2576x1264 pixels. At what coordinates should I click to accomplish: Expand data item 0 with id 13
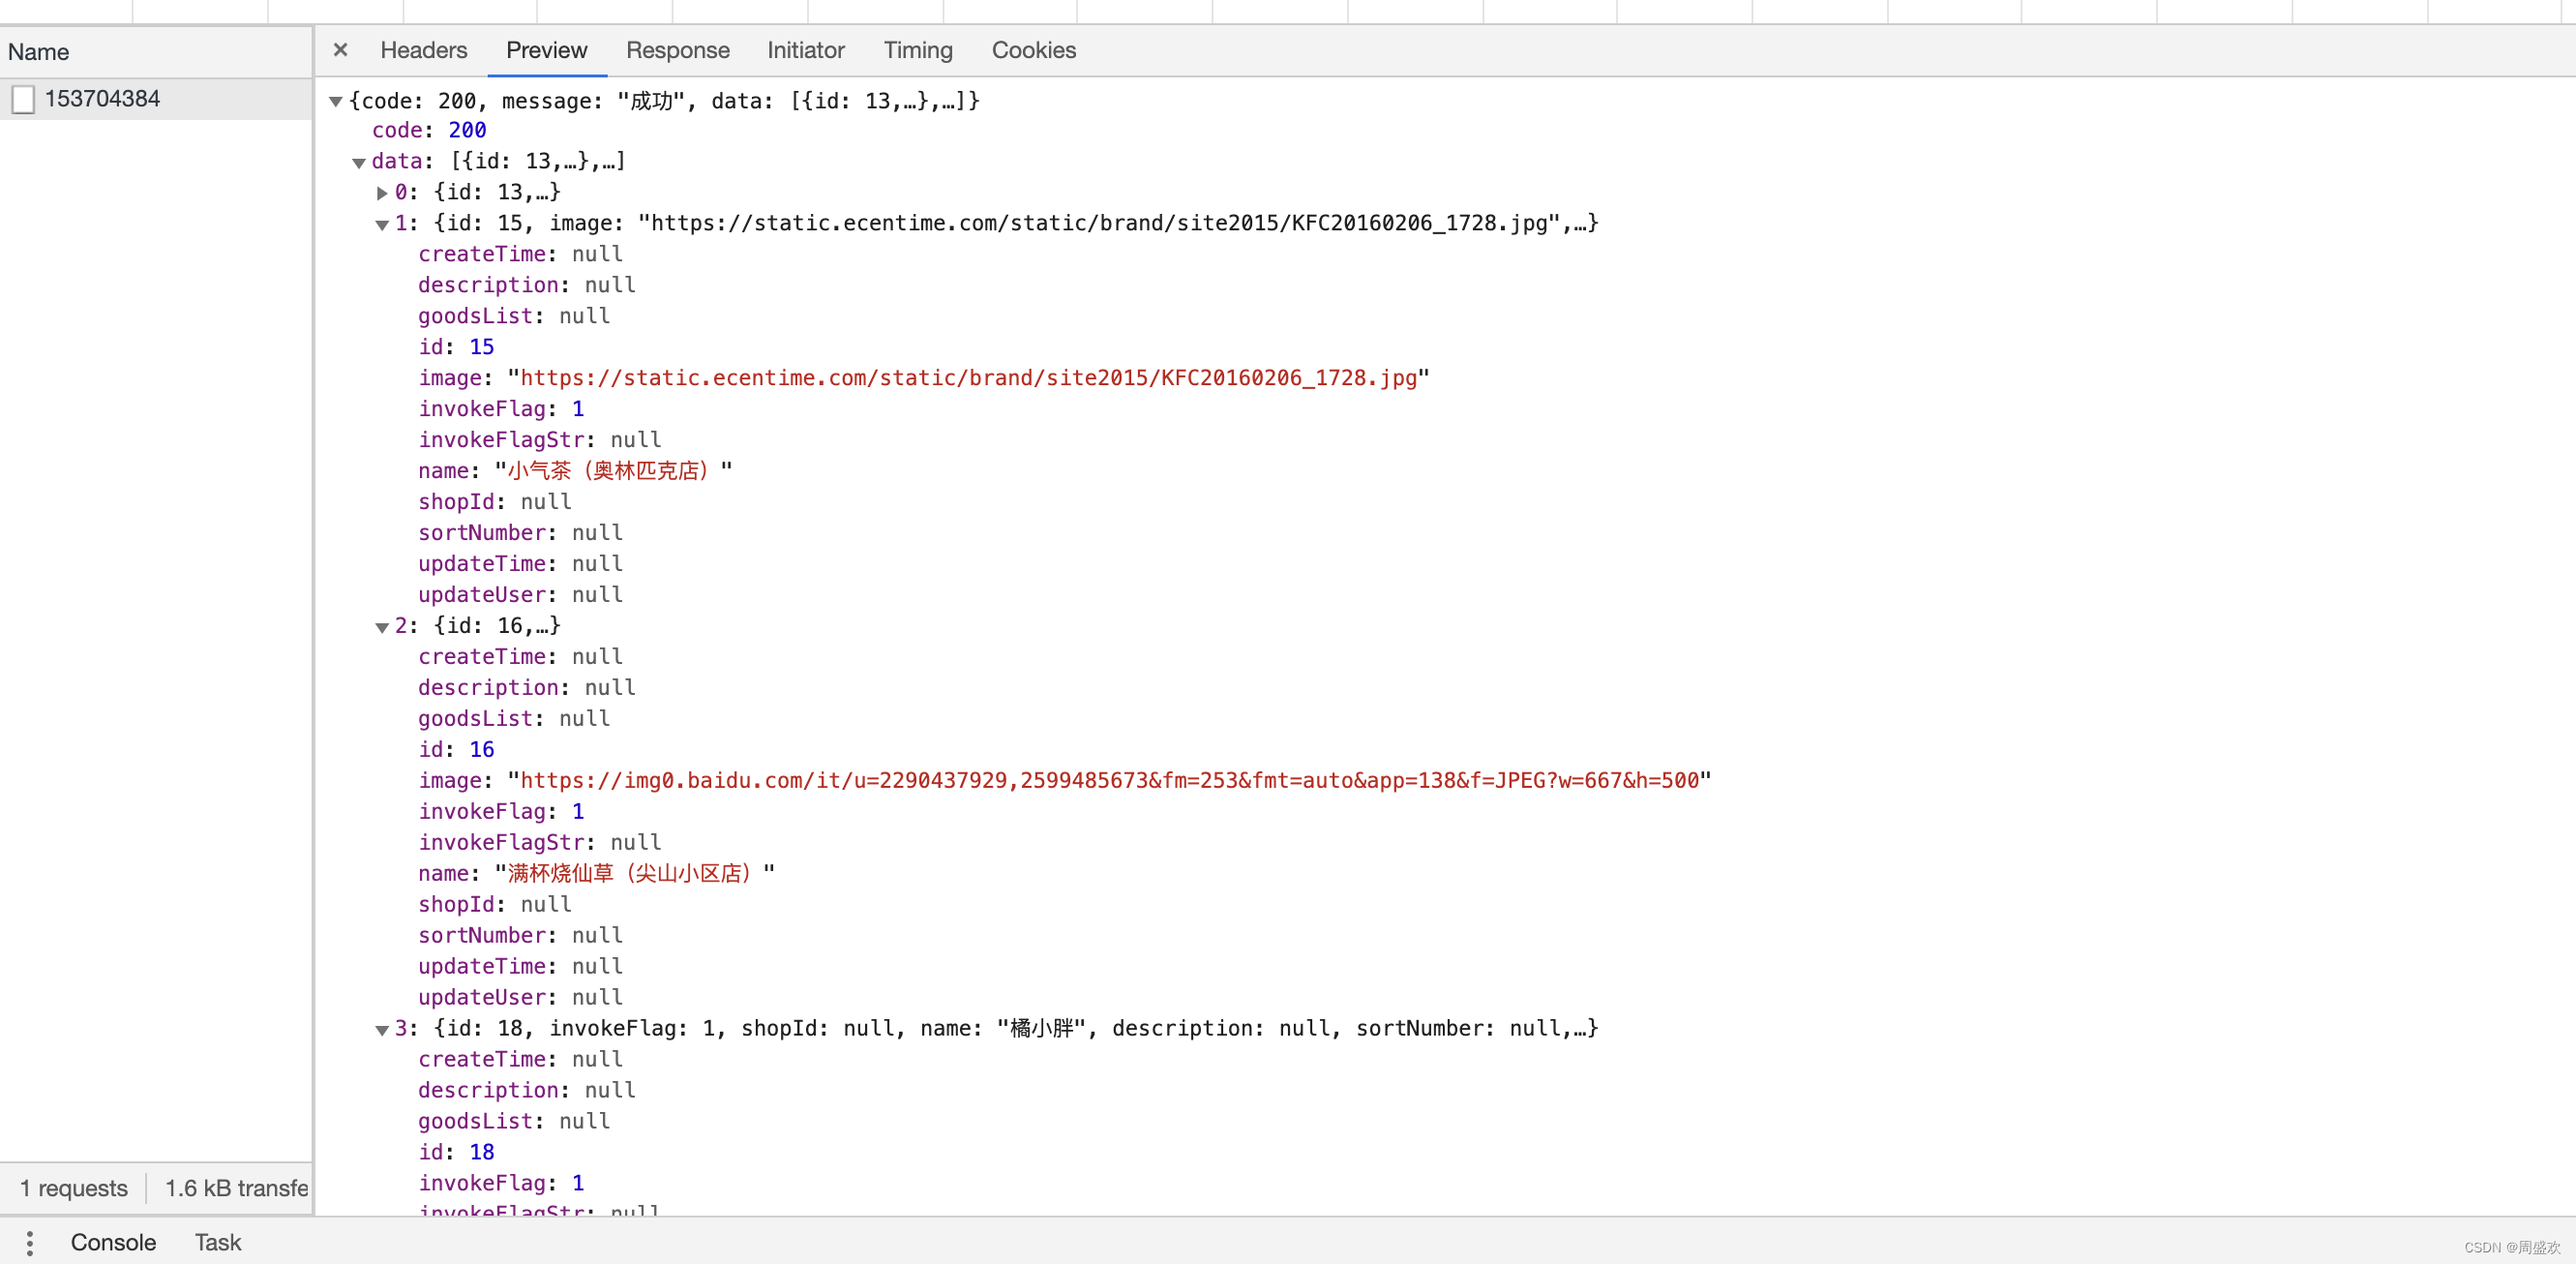coord(381,193)
